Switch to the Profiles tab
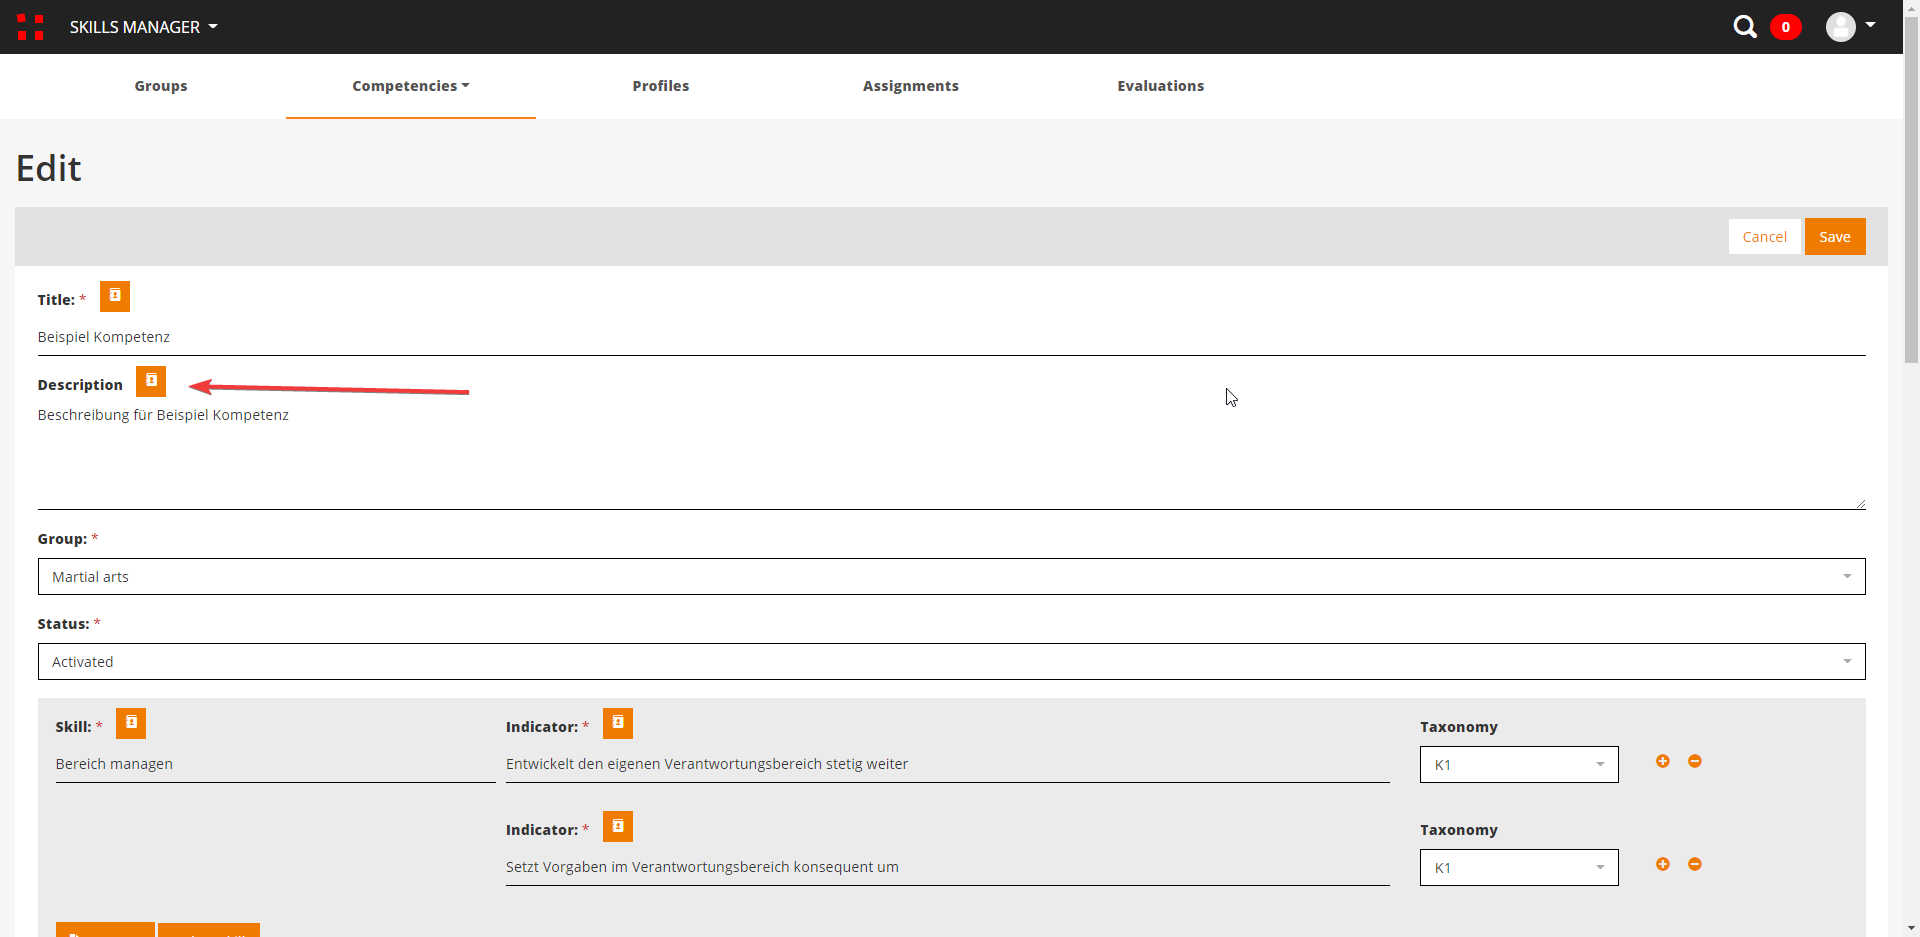This screenshot has width=1920, height=937. coord(660,86)
